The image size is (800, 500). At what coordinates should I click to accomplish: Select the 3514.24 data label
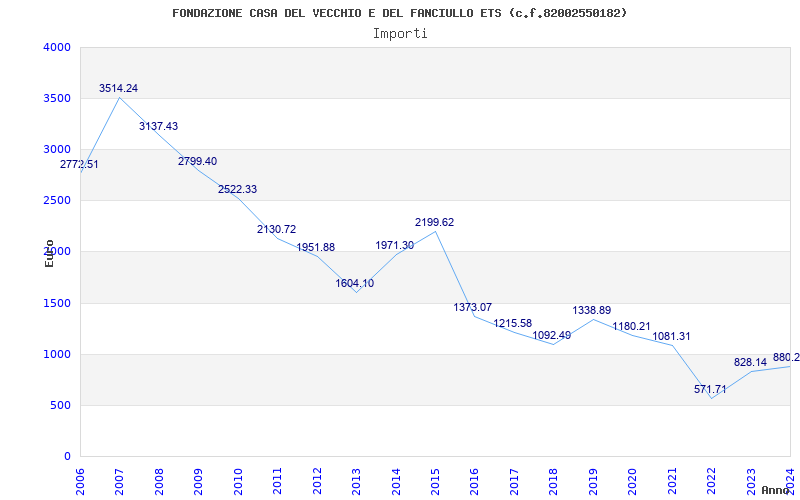tap(118, 88)
